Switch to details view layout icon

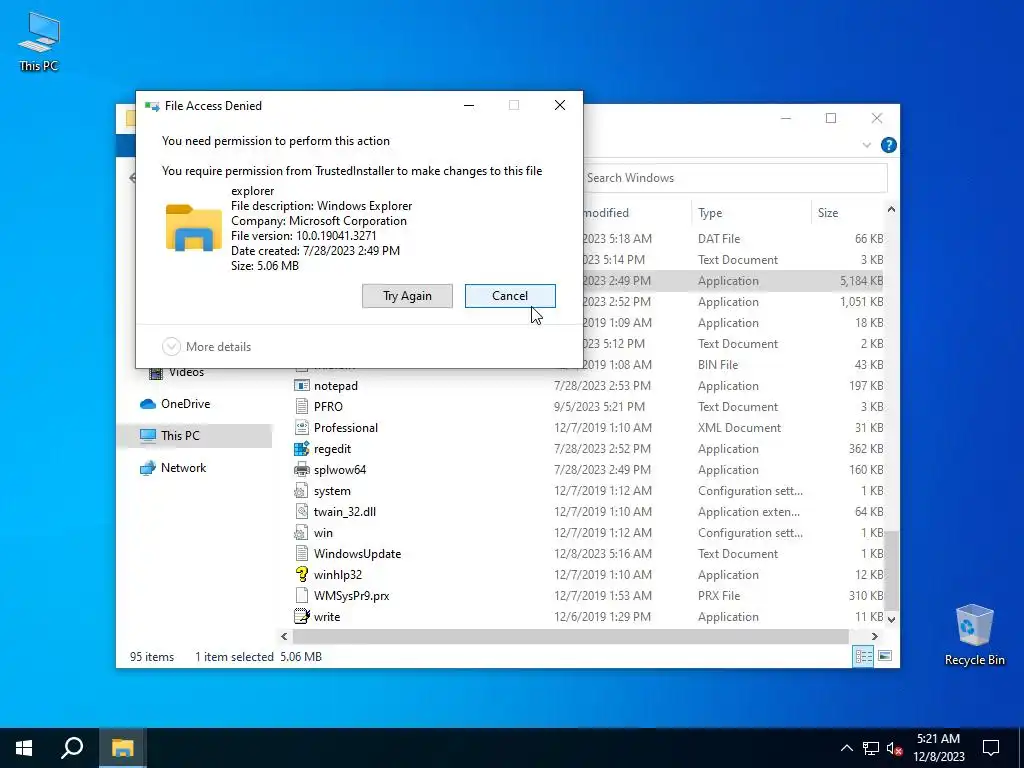coord(863,656)
